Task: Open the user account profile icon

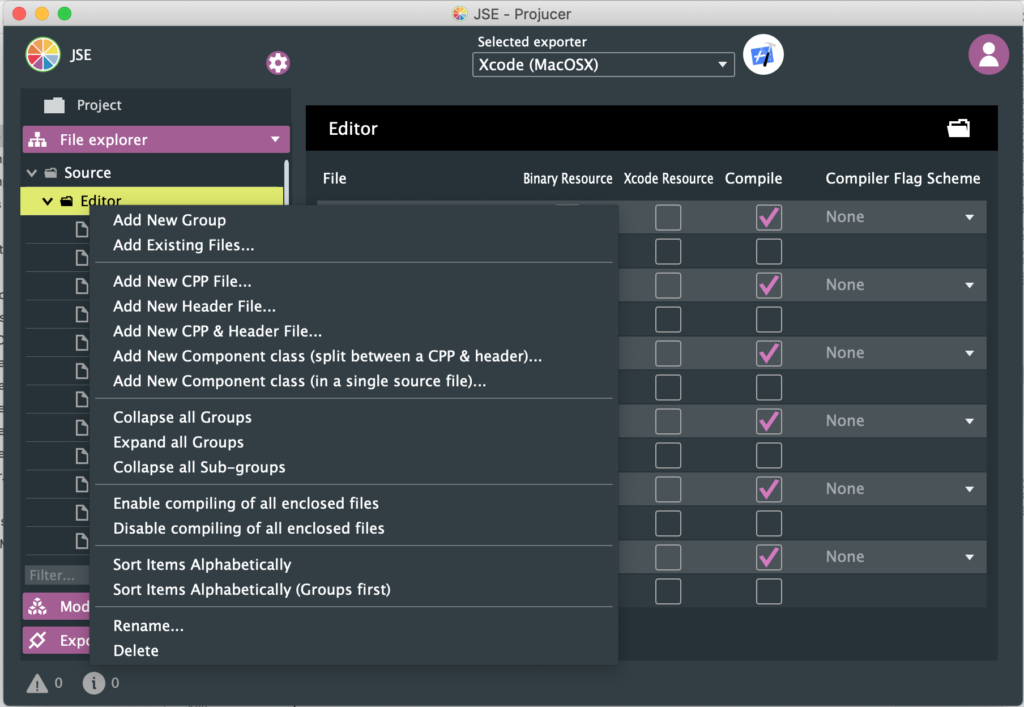Action: click(x=988, y=55)
